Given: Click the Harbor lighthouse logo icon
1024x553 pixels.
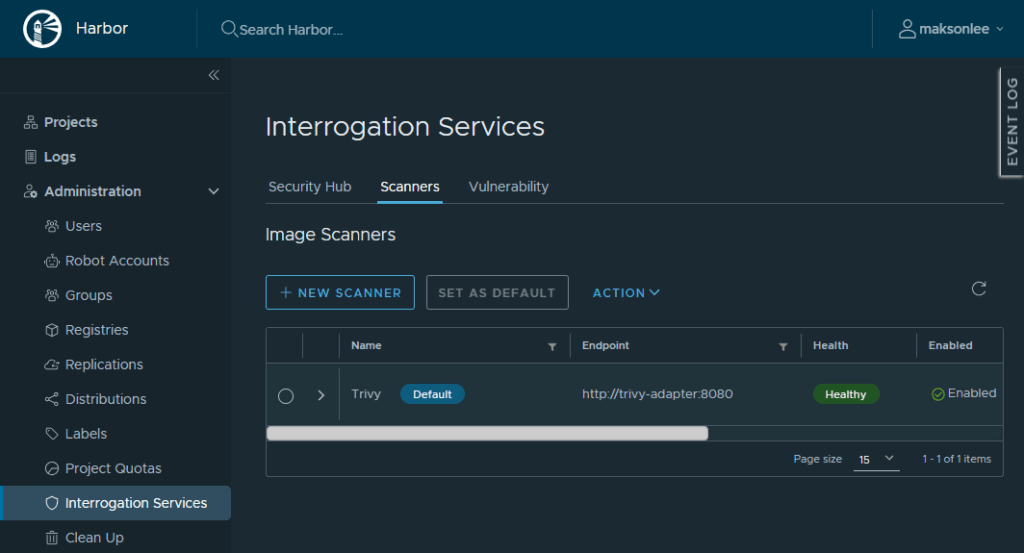Looking at the screenshot, I should pyautogui.click(x=41, y=29).
